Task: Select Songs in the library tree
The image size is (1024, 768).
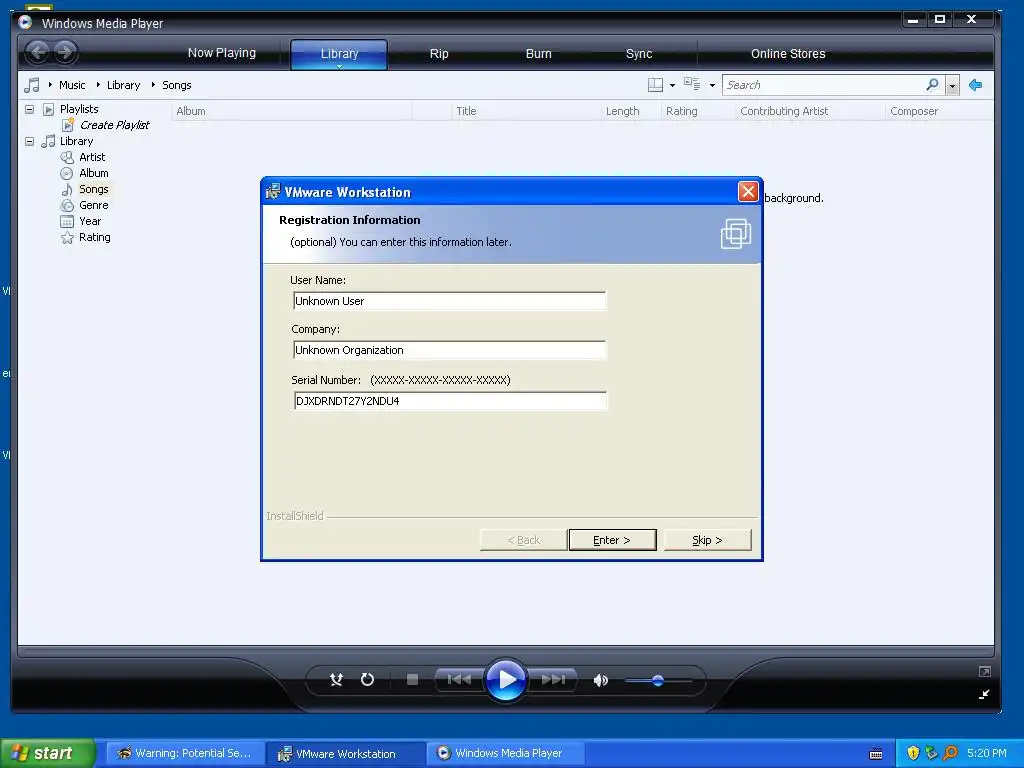Action: (x=93, y=189)
